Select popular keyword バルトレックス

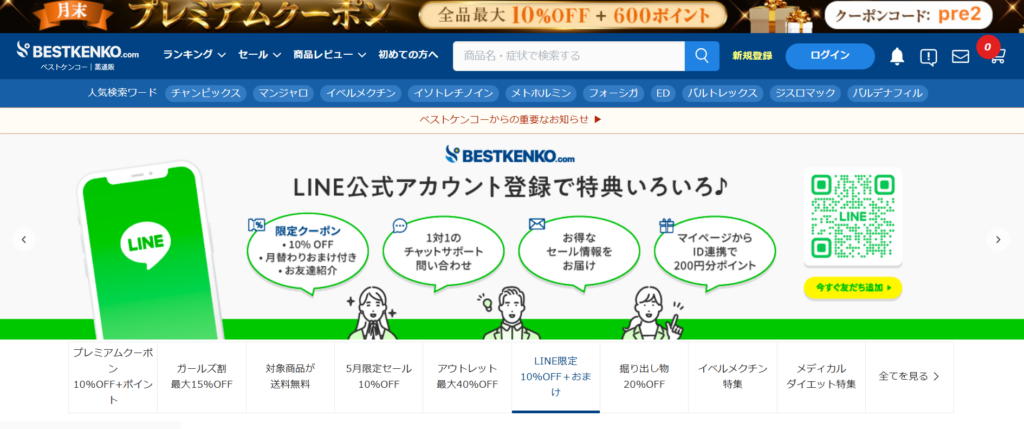click(722, 93)
